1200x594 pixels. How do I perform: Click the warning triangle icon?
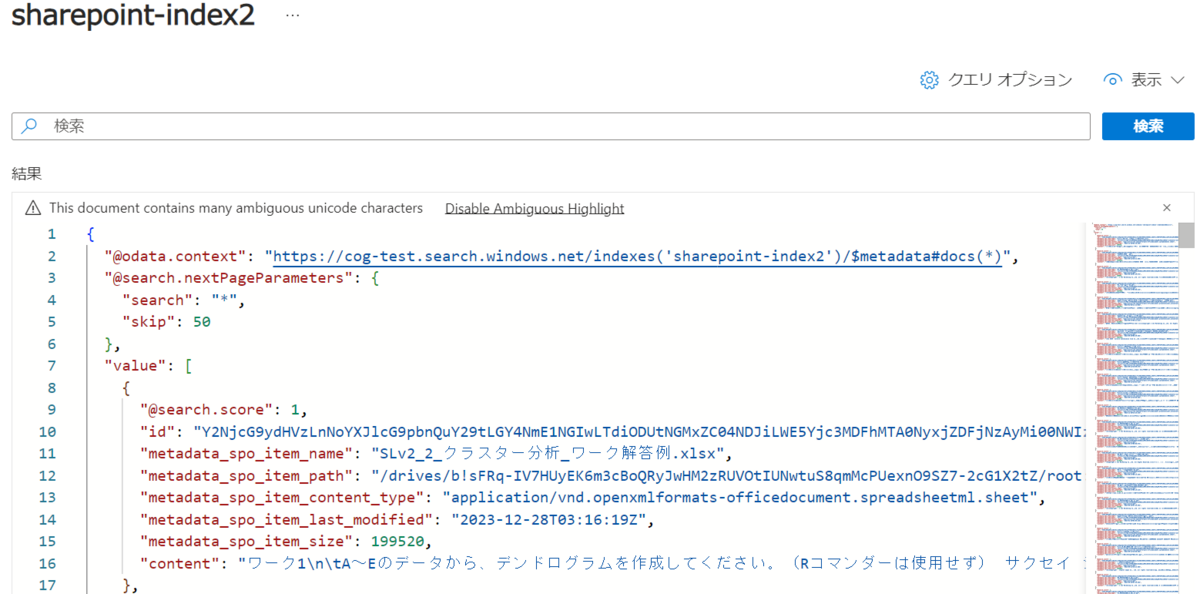(33, 208)
